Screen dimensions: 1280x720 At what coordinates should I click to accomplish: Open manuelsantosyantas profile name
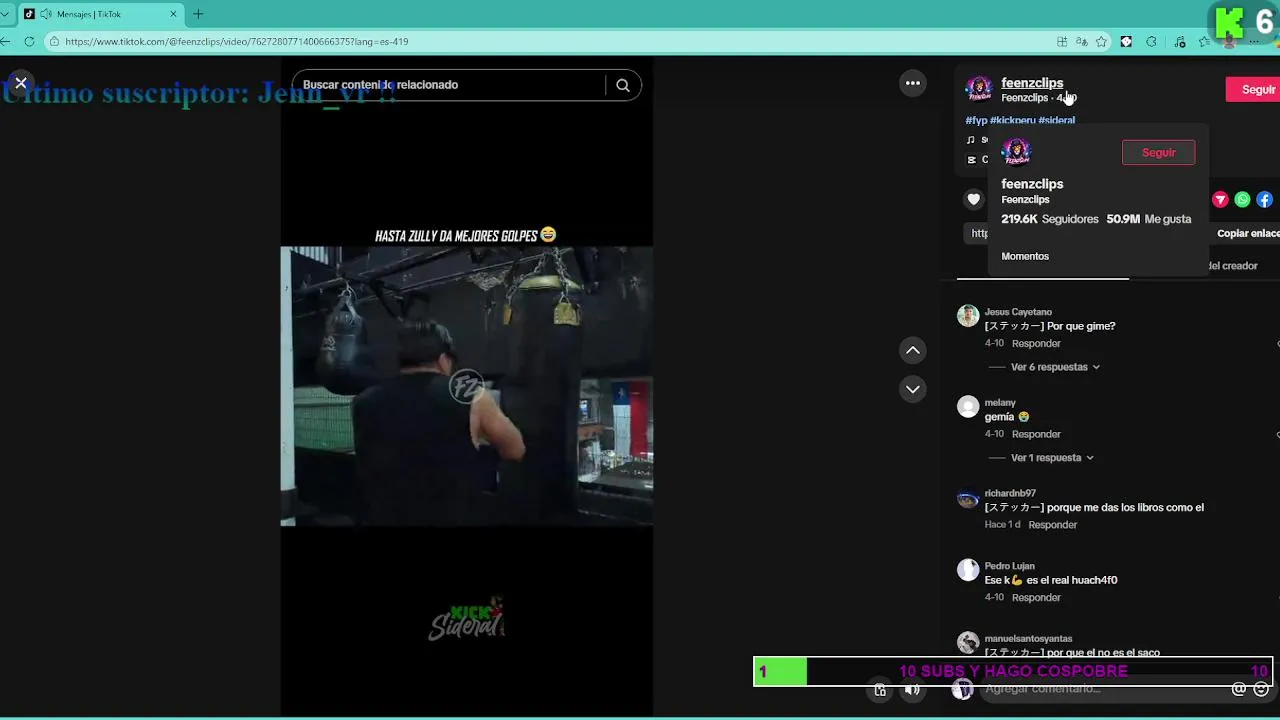(x=1028, y=639)
